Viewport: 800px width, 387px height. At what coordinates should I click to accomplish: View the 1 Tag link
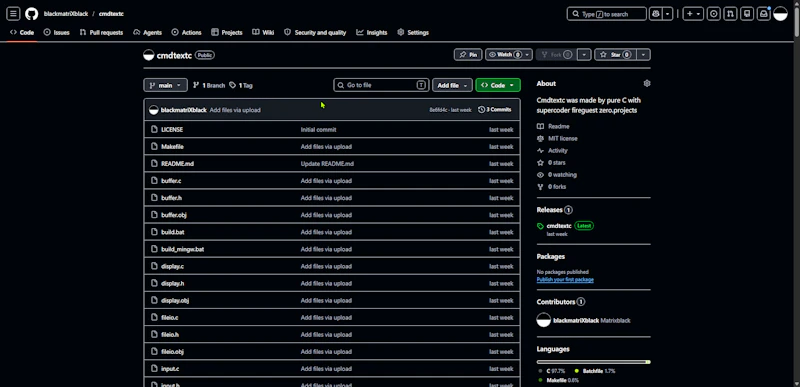pos(241,86)
